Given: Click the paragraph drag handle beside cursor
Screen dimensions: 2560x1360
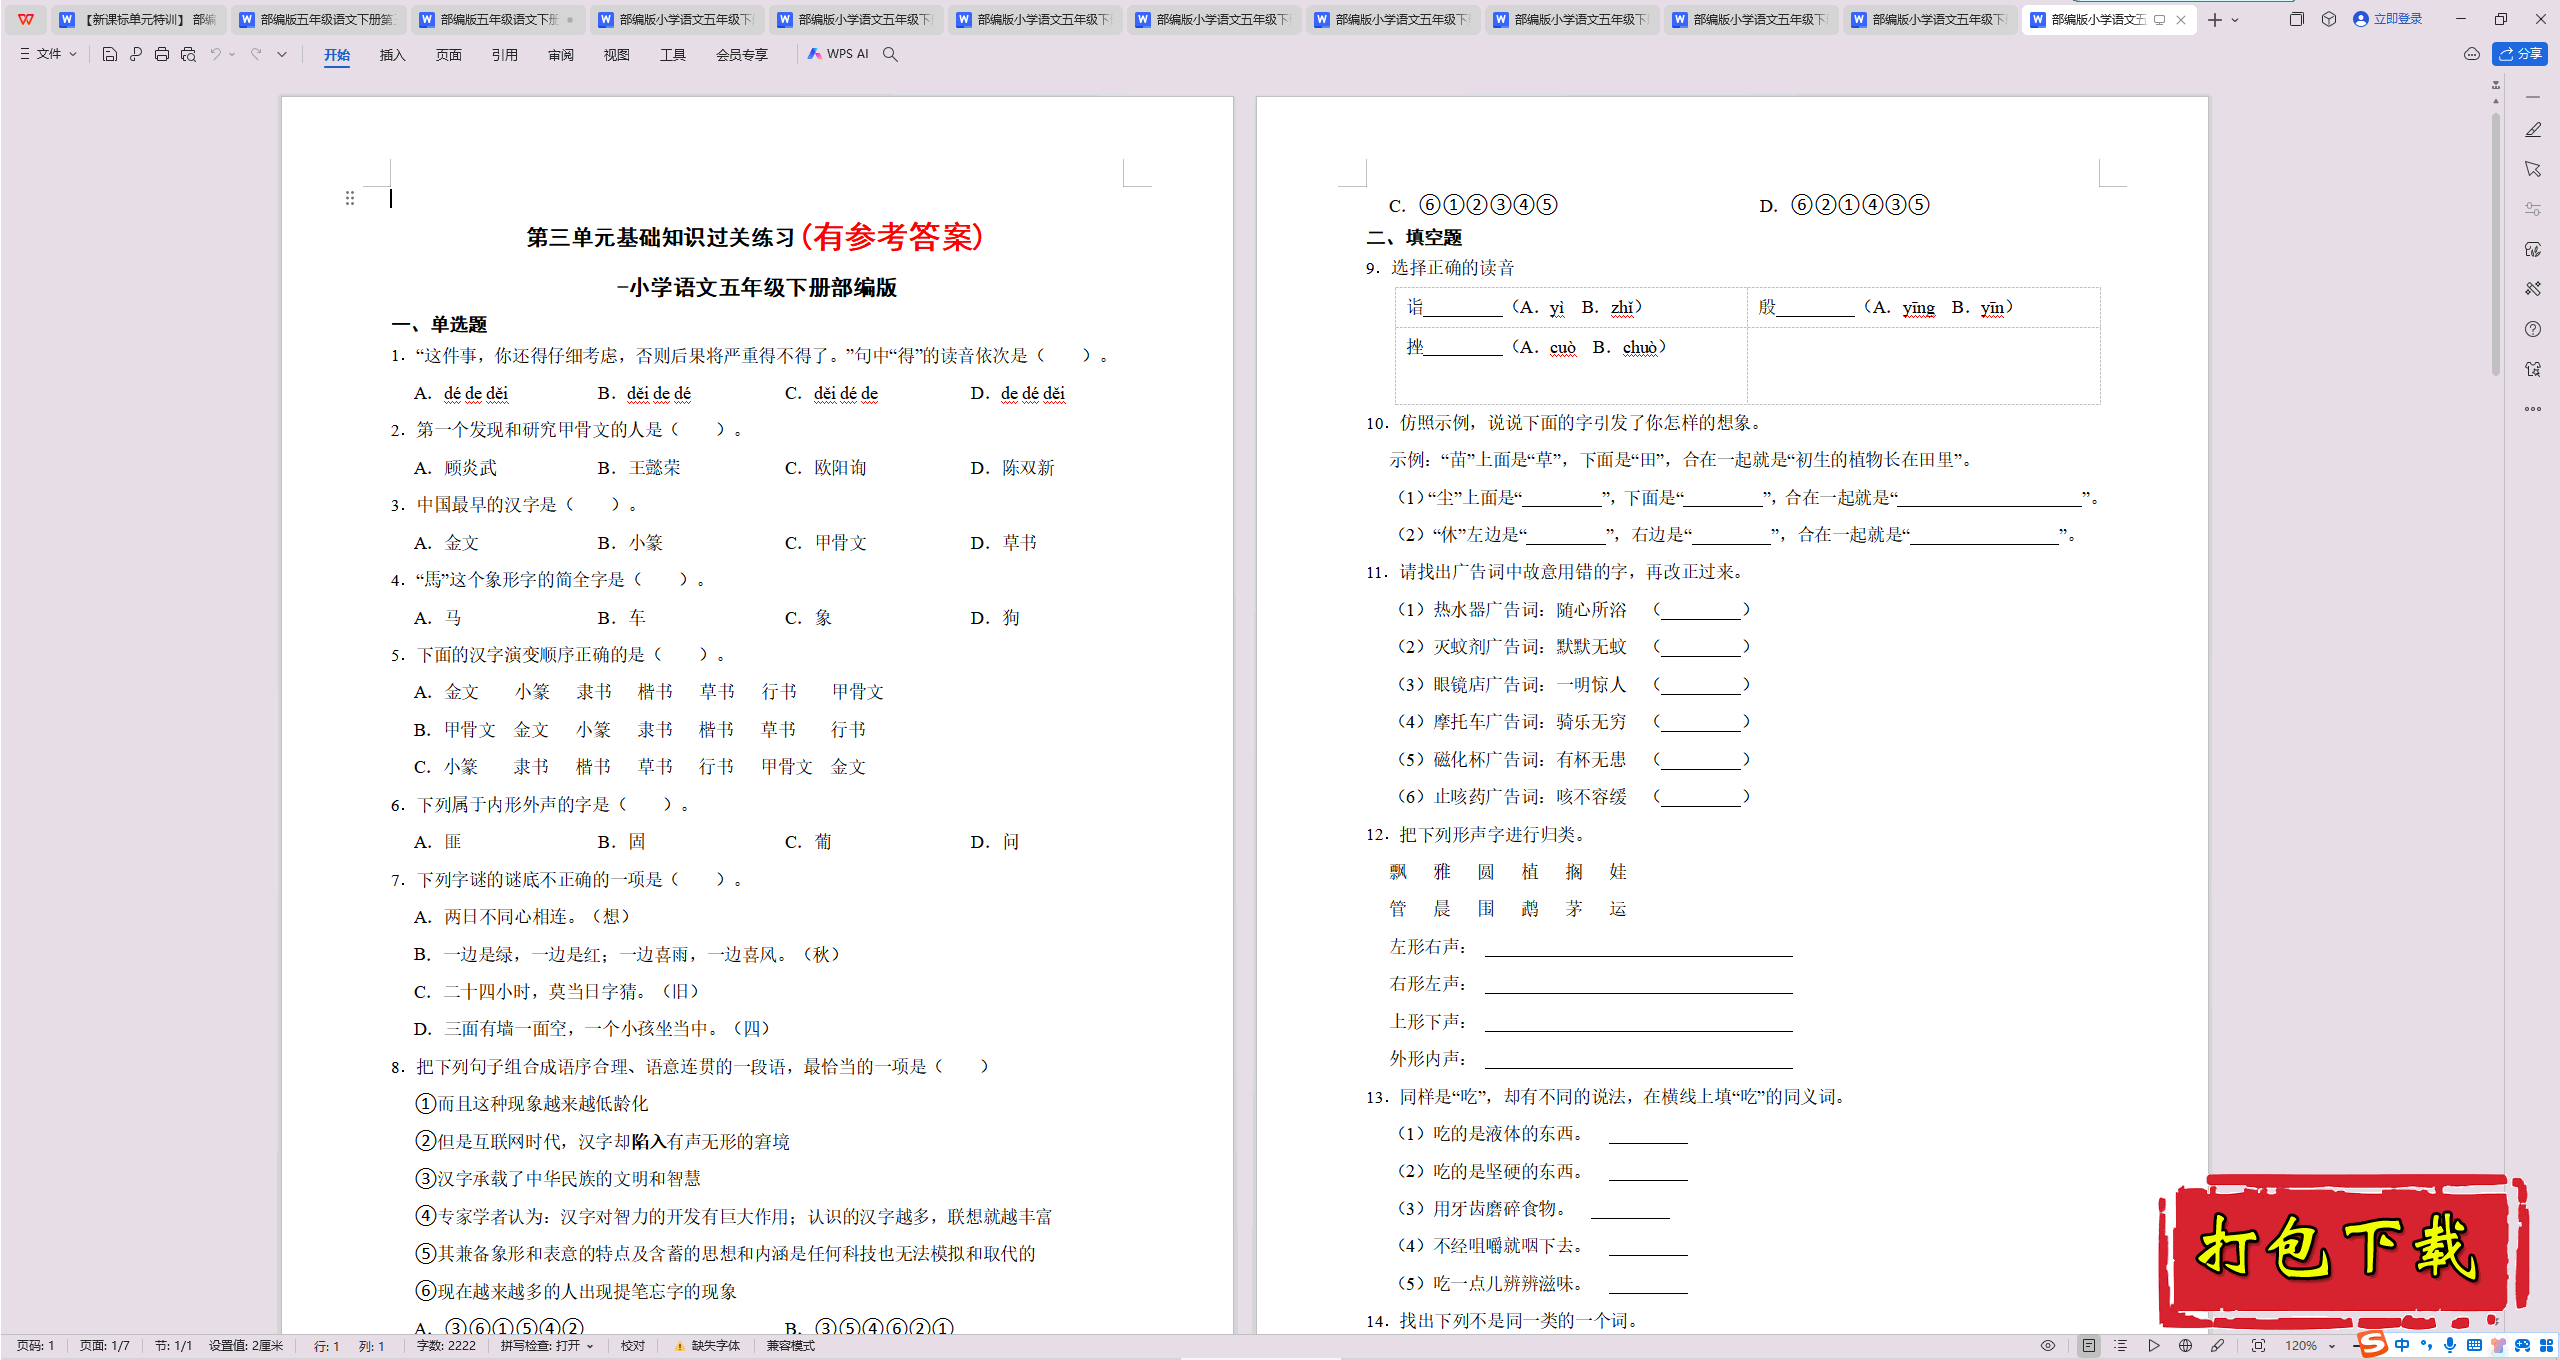Looking at the screenshot, I should point(350,198).
